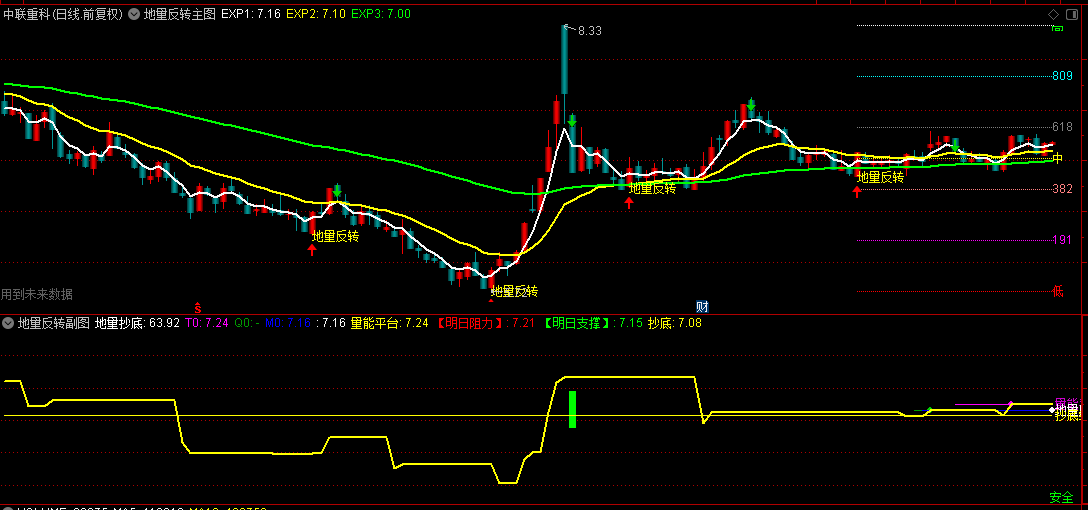This screenshot has height=510, width=1088.
Task: Click the 【明日支撑】: 7.15 value
Action: pos(592,323)
